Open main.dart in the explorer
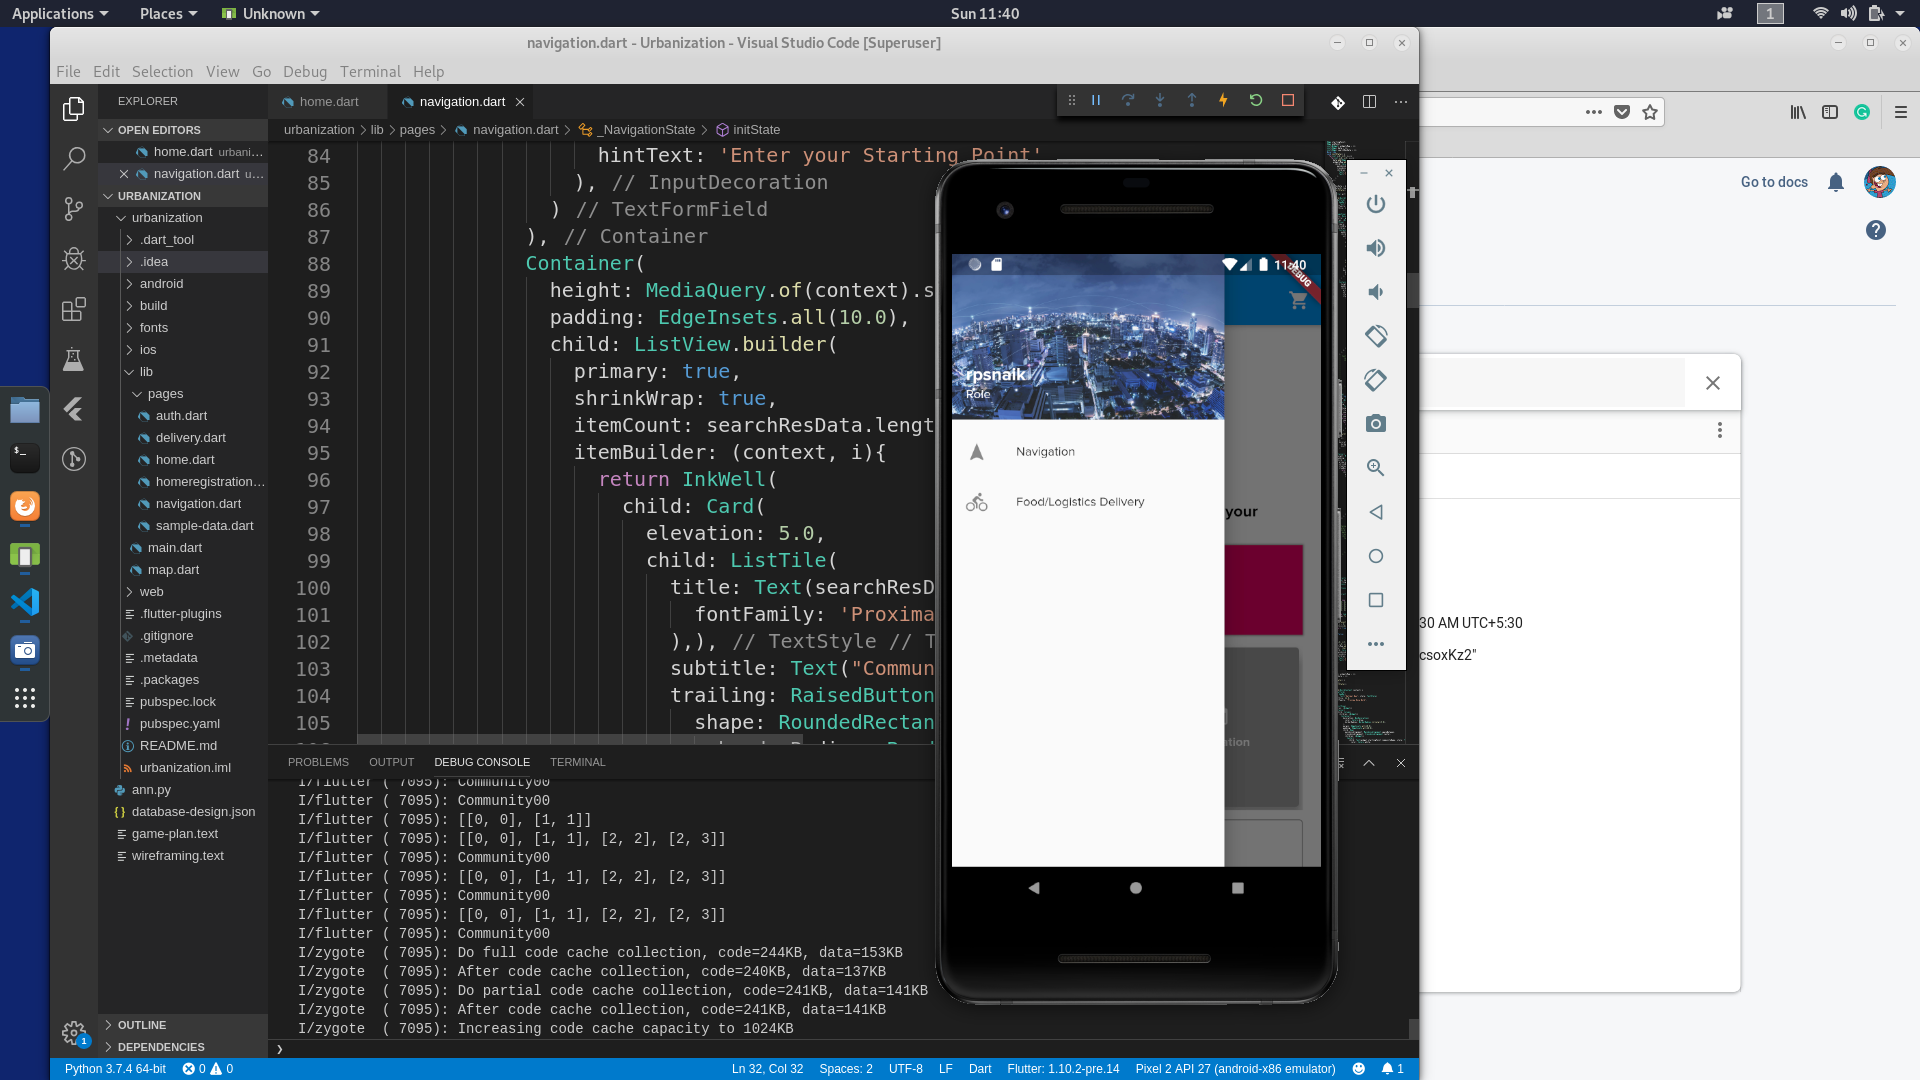The height and width of the screenshot is (1080, 1920). [x=175, y=548]
